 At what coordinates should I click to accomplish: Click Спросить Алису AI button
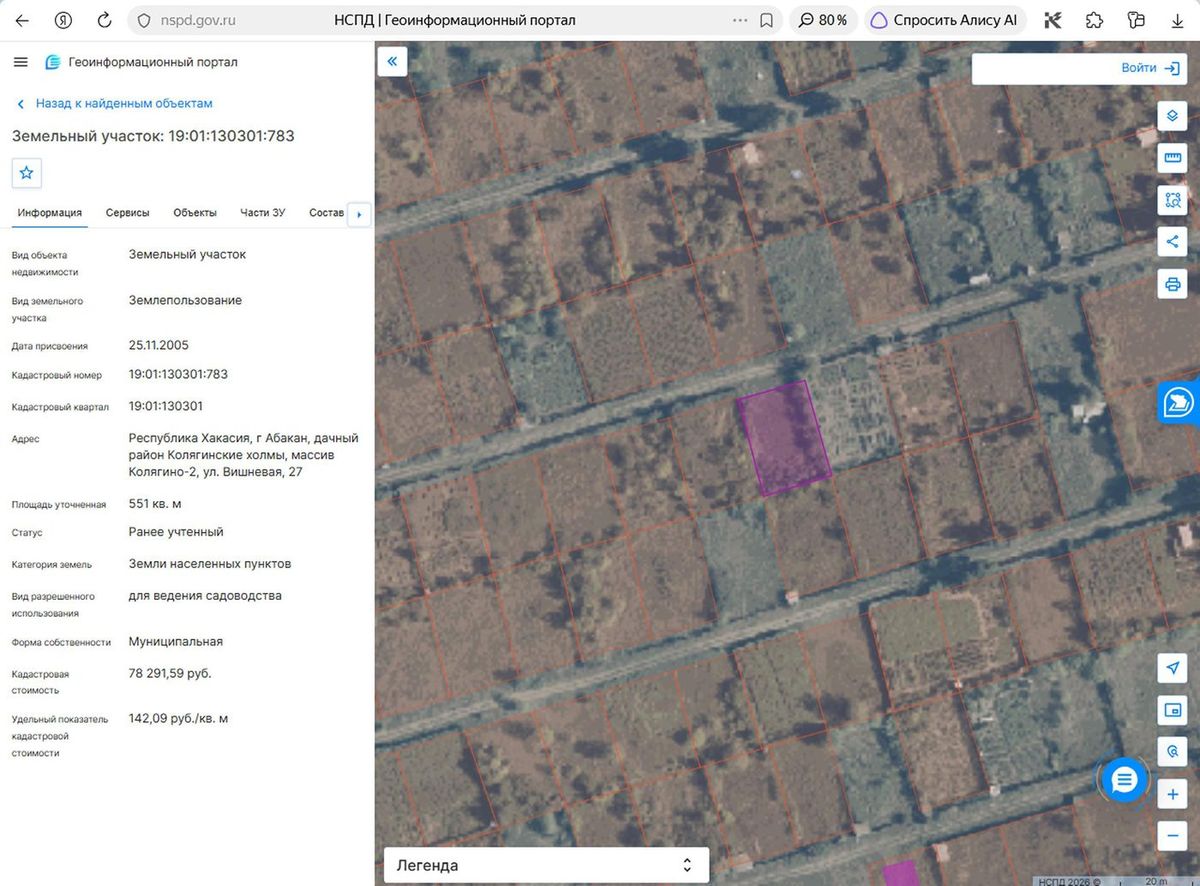(945, 20)
